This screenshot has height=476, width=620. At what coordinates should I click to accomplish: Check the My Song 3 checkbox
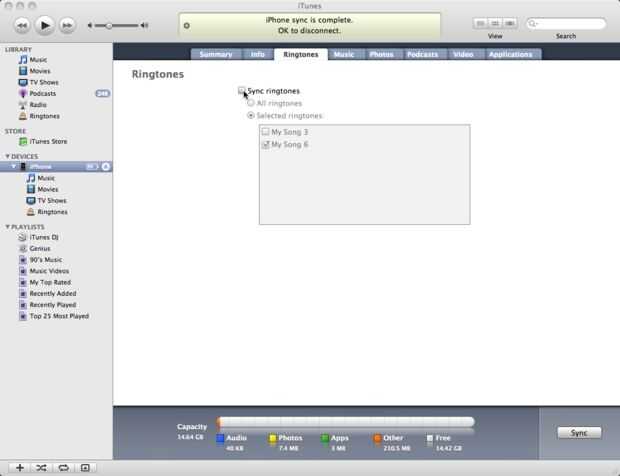click(266, 132)
